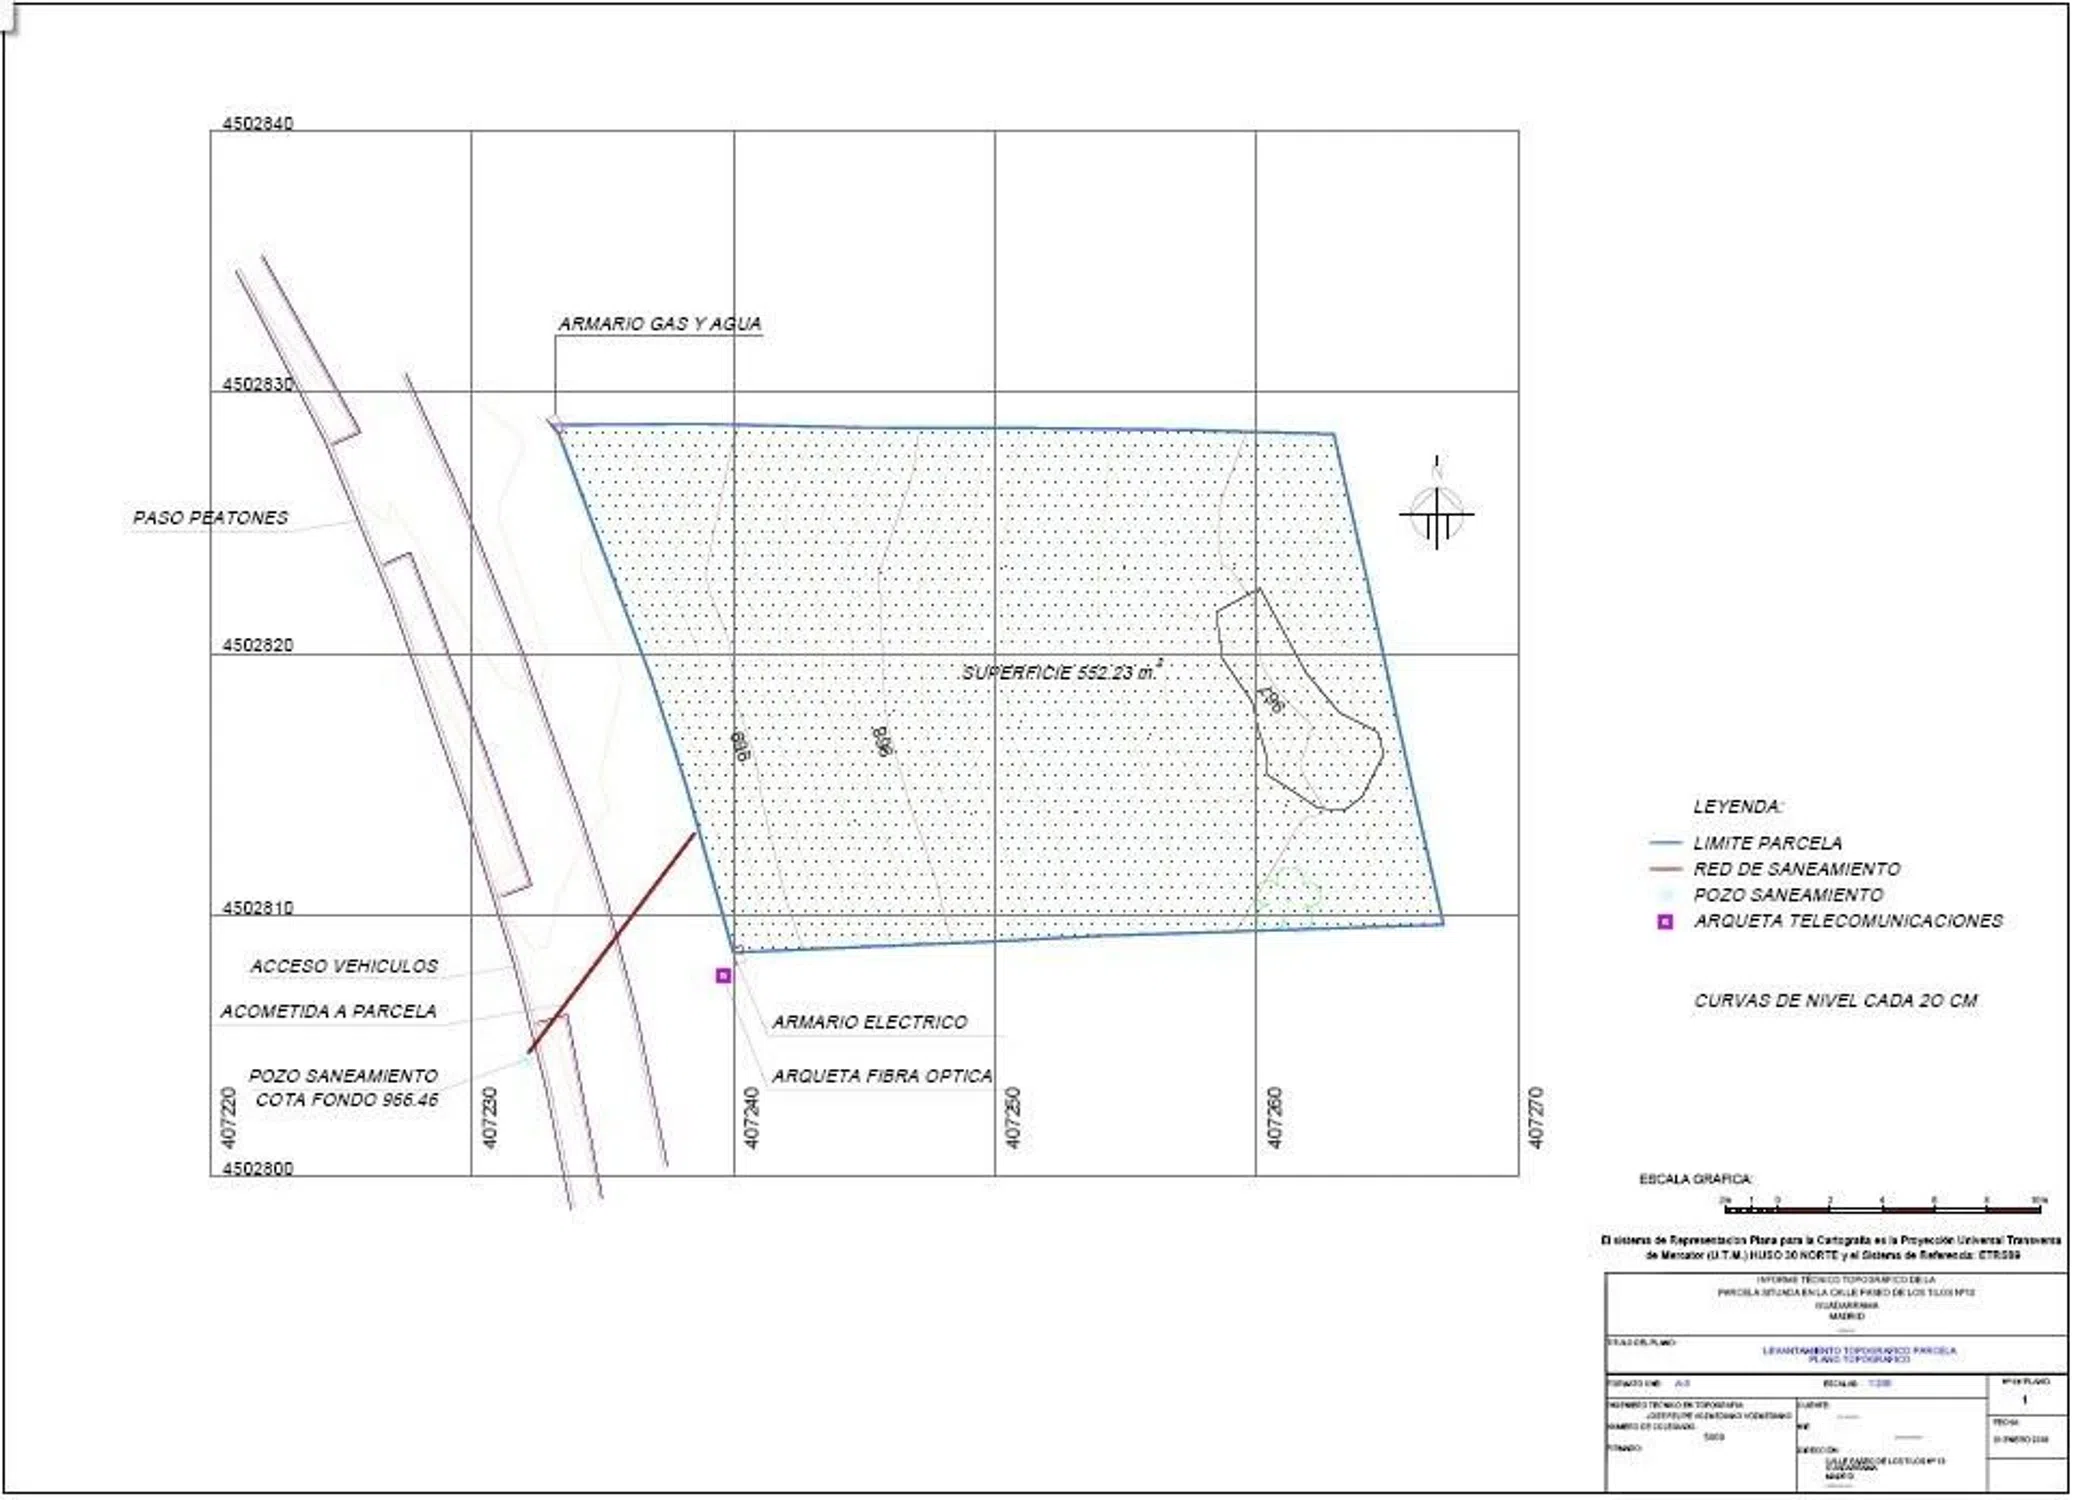Click the blue LIMITE PARCELA legend line
Screen dimensions: 2080x1500
coord(1665,843)
